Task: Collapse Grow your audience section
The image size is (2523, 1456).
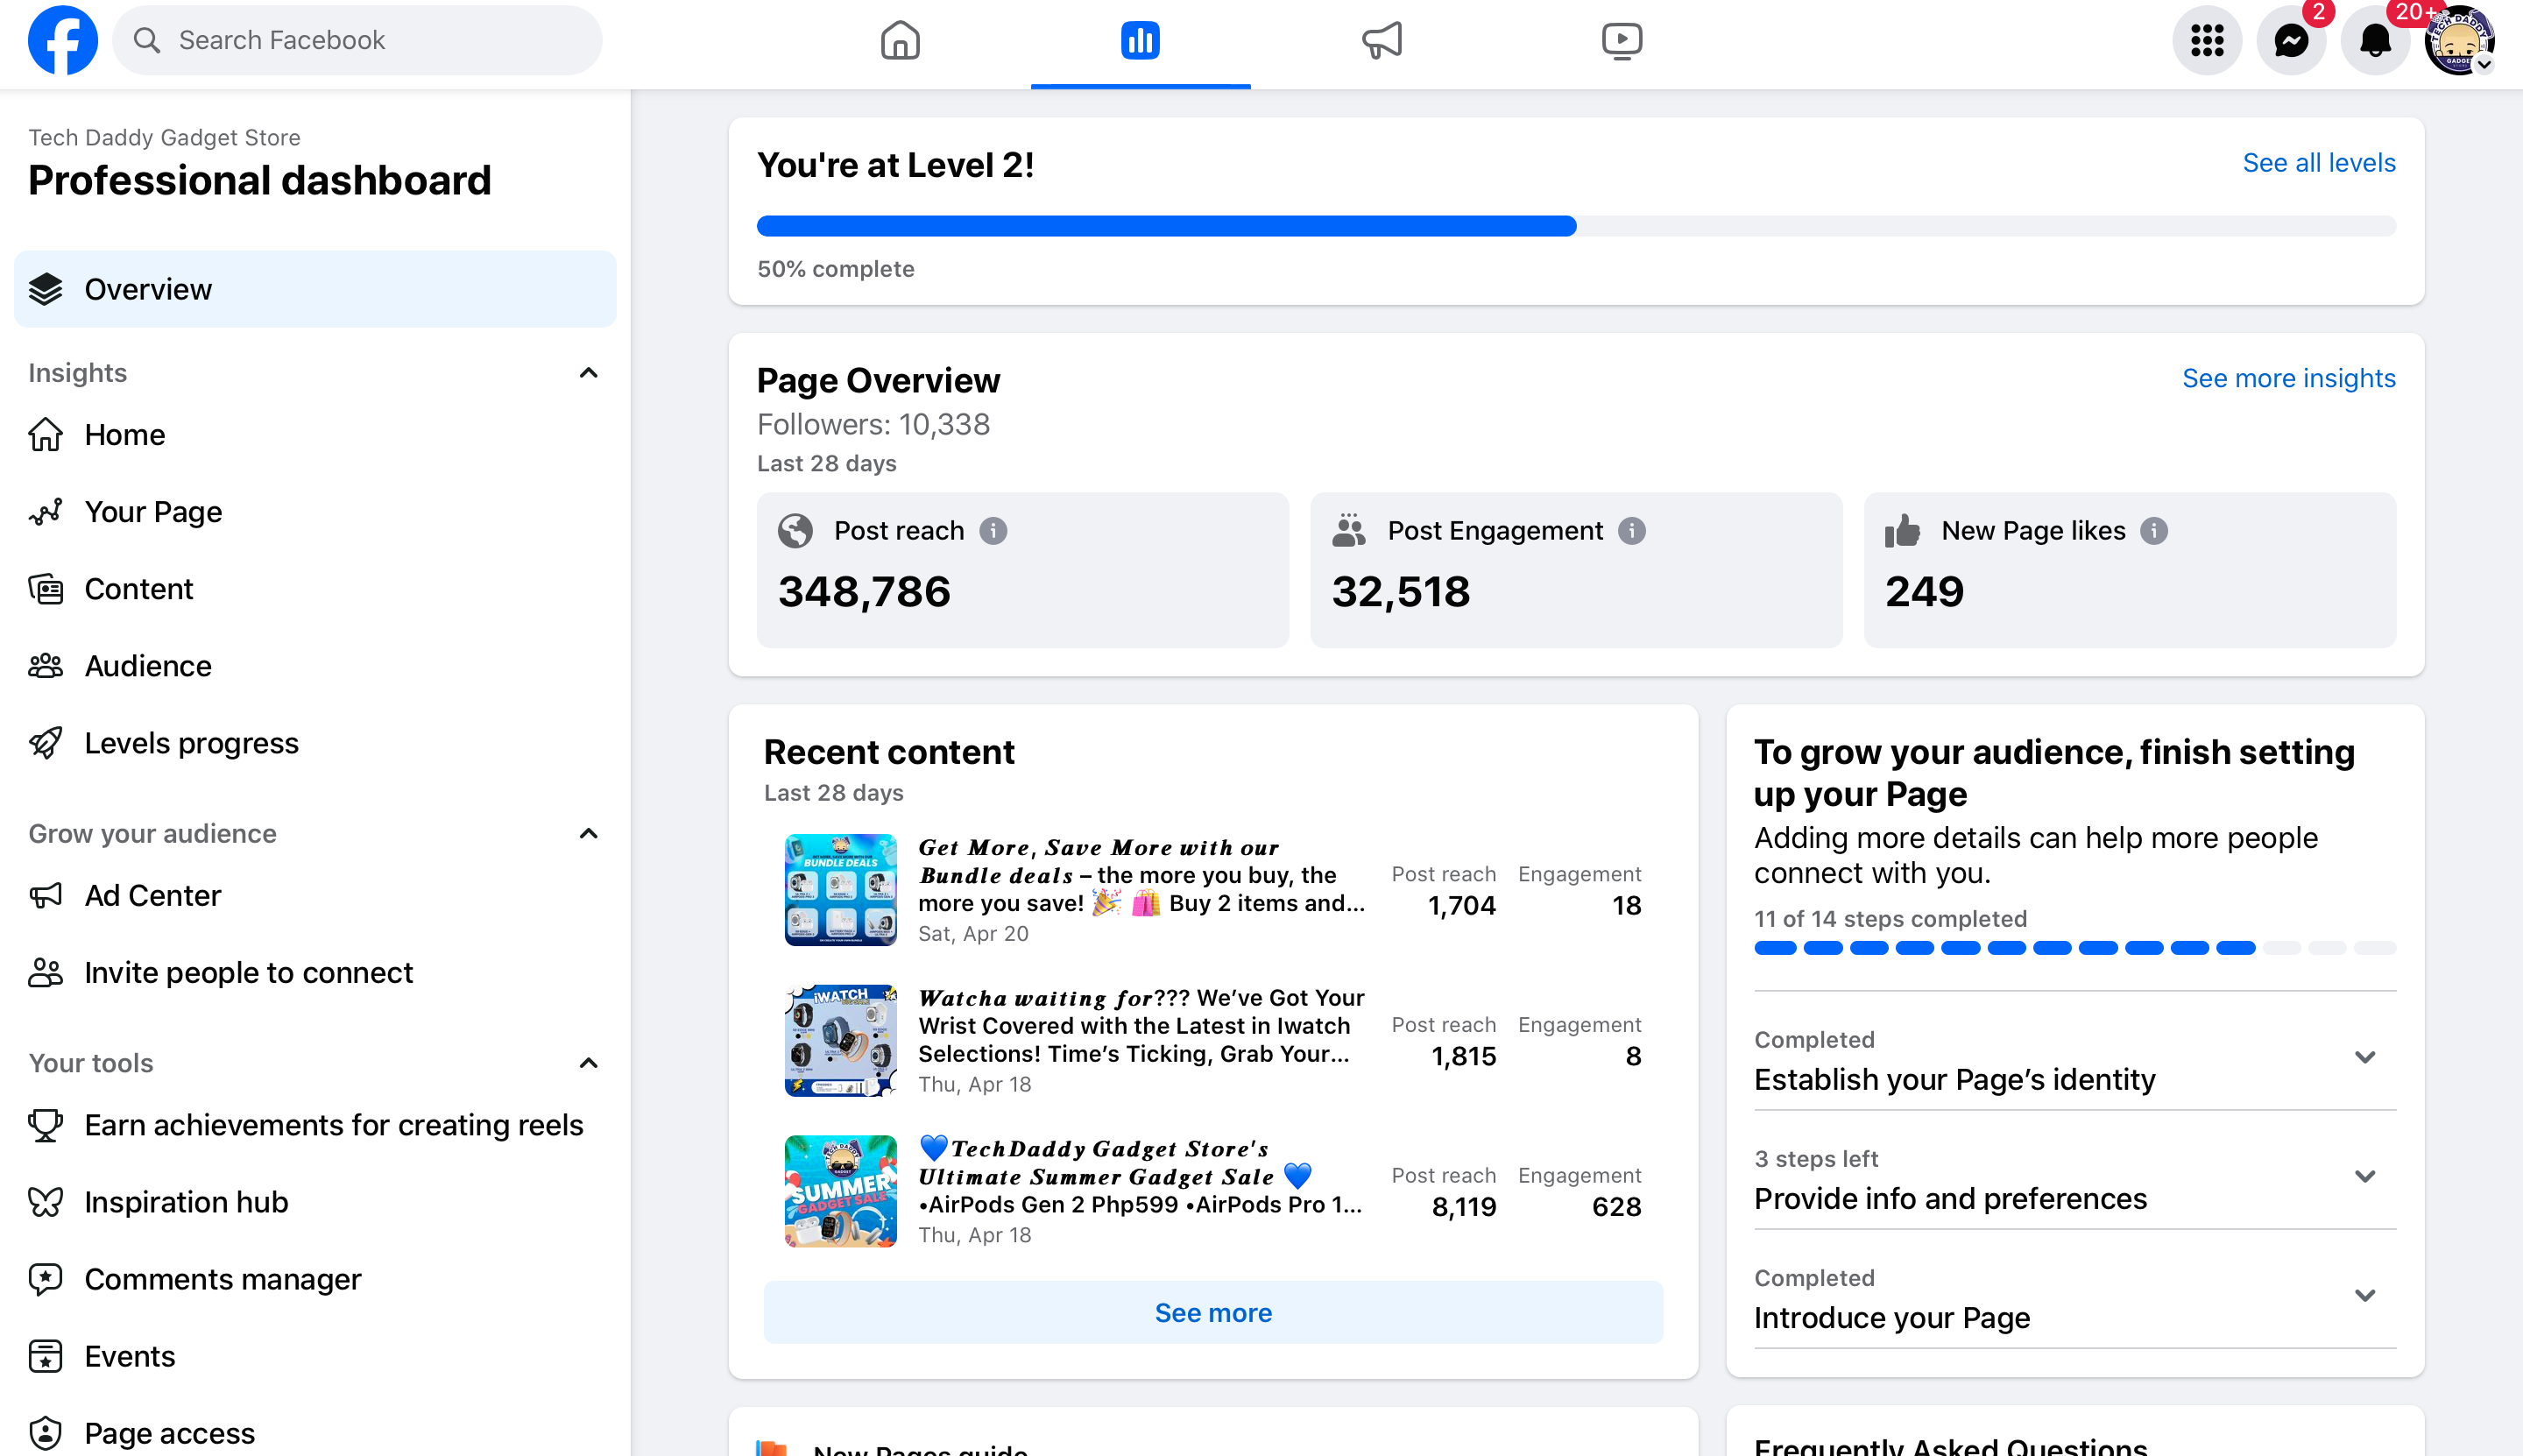Action: point(588,834)
